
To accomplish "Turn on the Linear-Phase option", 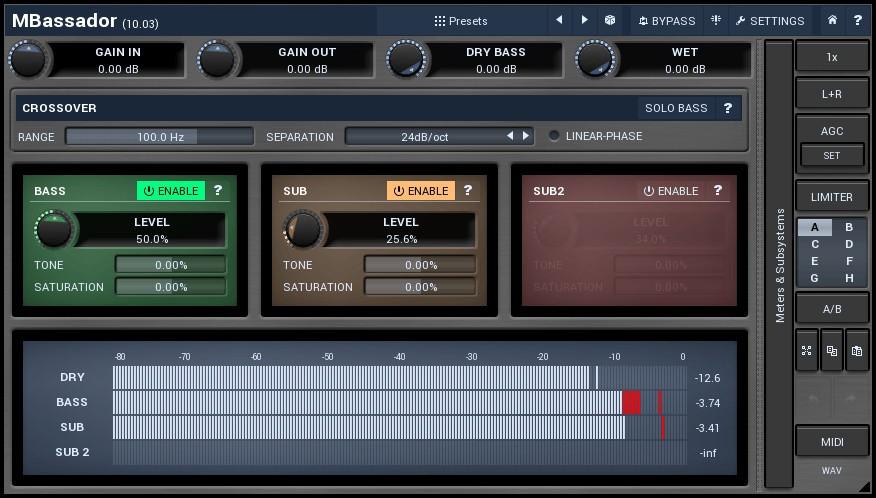I will 554,136.
